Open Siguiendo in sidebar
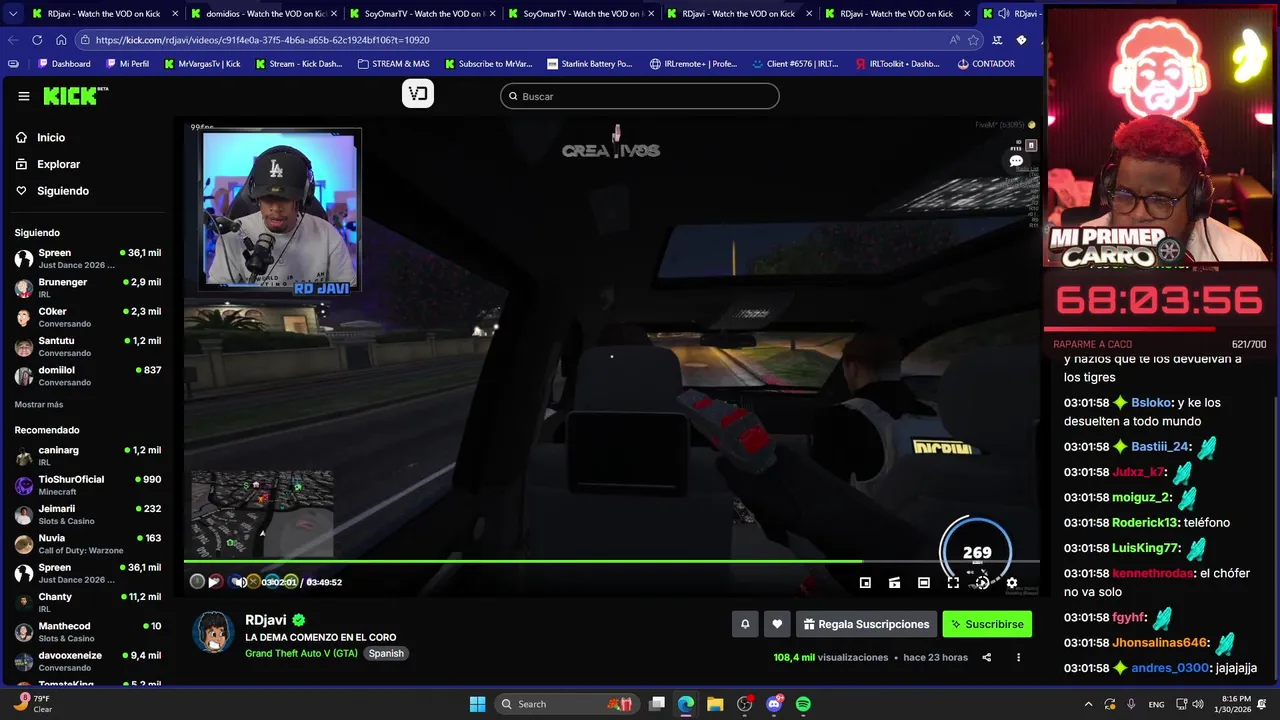1280x720 pixels. click(63, 191)
